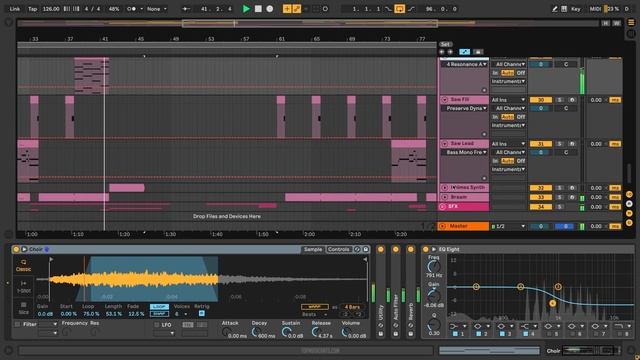Toggle Saw Lead track activator 31
Screen dimensions: 640x360
[x=541, y=144]
